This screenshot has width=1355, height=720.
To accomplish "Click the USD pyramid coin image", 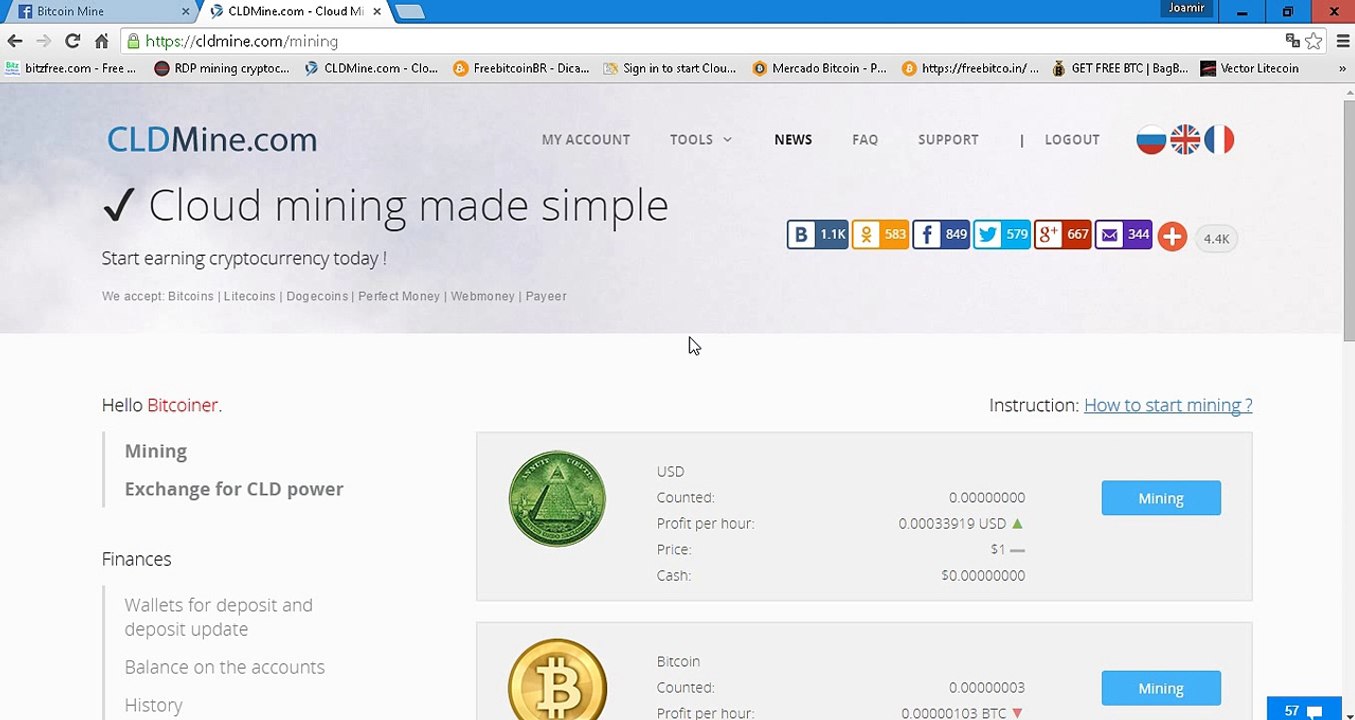I will click(x=557, y=498).
